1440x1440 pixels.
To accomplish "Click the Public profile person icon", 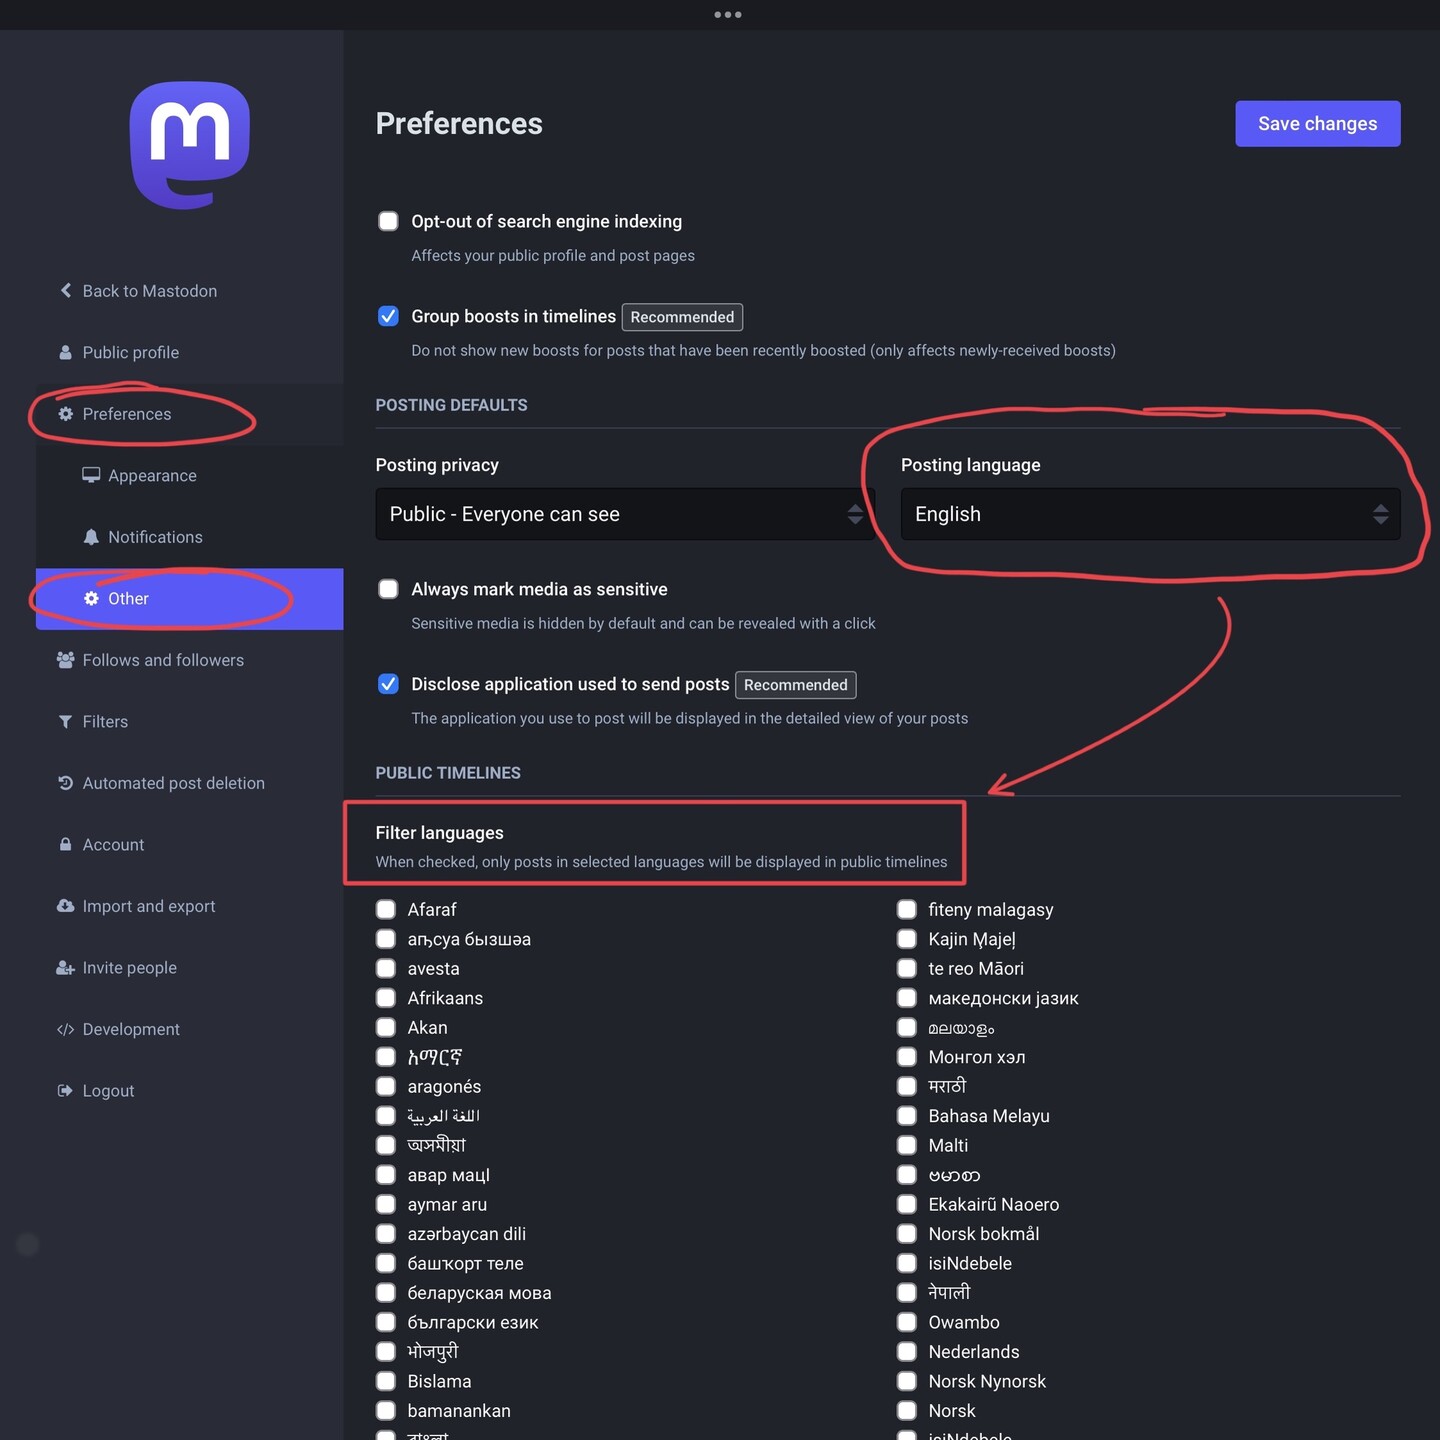I will coord(66,353).
